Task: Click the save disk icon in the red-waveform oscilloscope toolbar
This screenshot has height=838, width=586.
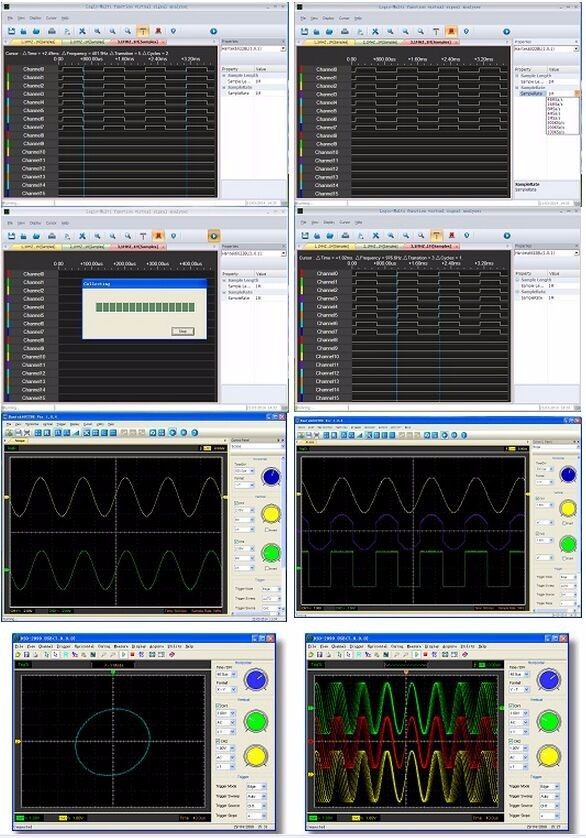Action: pyautogui.click(x=320, y=654)
